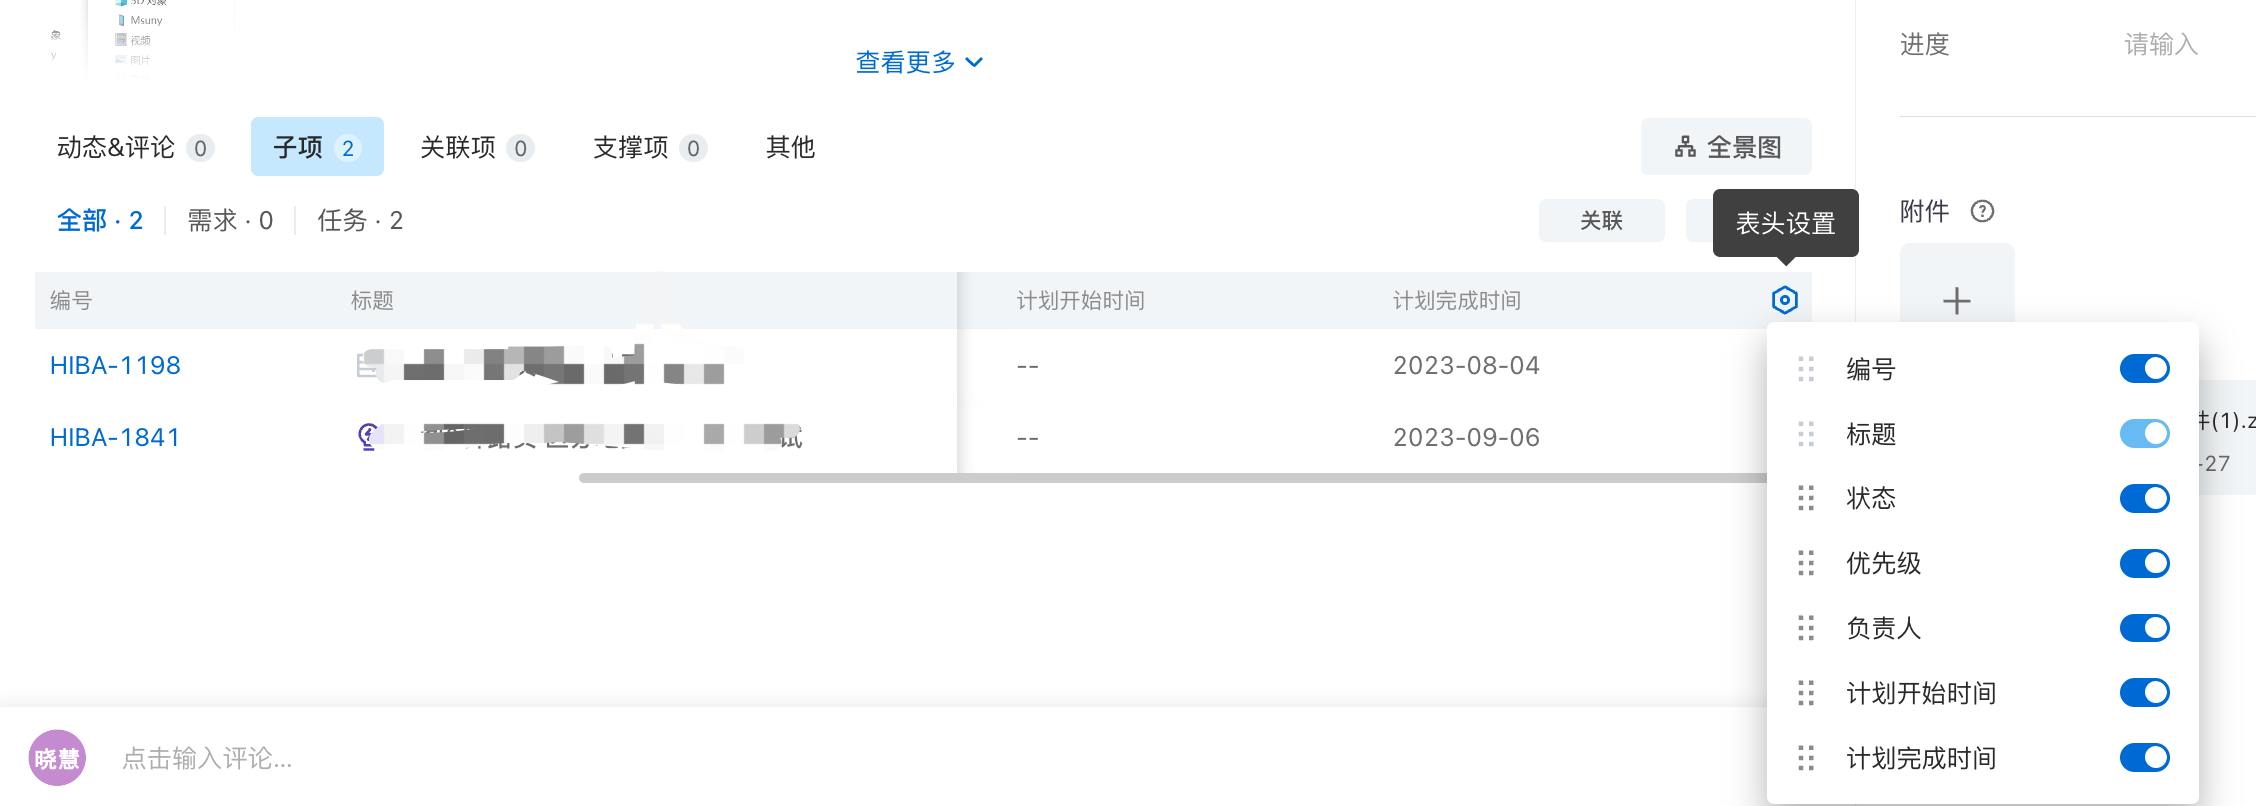Filter the sub-items by 任务 · 2
The width and height of the screenshot is (2256, 806).
tap(360, 220)
